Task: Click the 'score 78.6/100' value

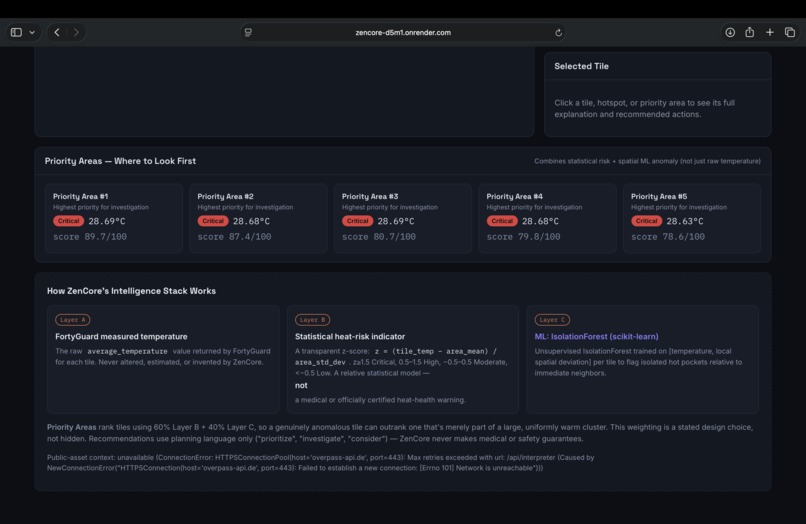Action: click(668, 237)
